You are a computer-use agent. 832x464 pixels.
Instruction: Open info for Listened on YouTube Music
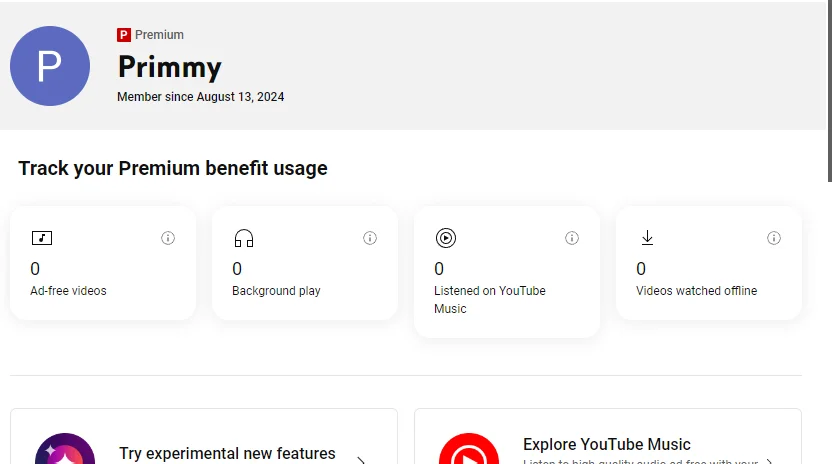[572, 238]
